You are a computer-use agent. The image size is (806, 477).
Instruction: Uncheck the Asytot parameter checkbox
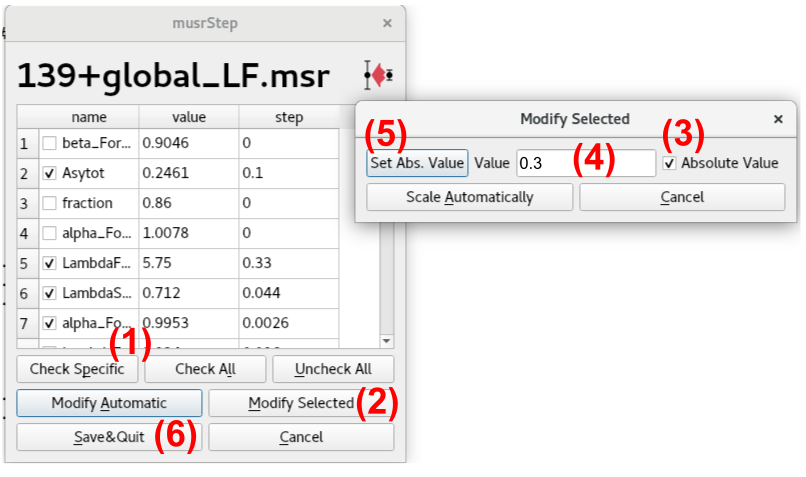pos(49,173)
